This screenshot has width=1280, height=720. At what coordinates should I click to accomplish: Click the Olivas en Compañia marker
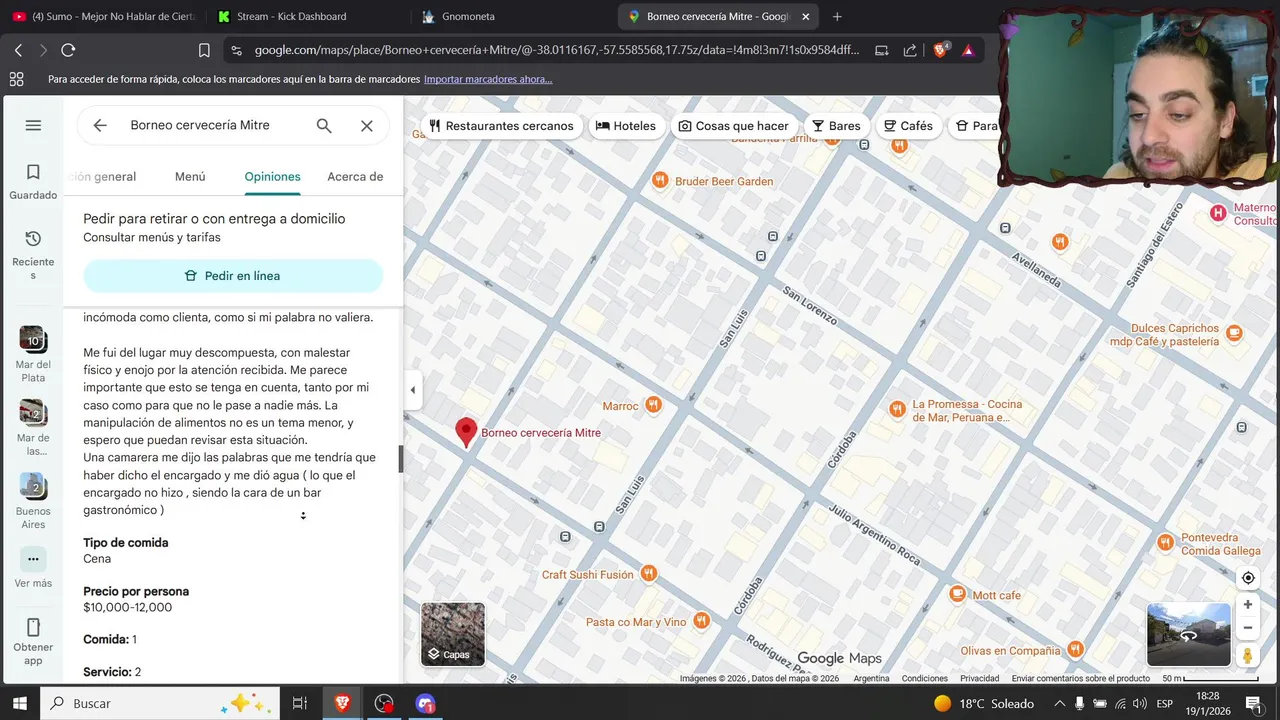1075,649
